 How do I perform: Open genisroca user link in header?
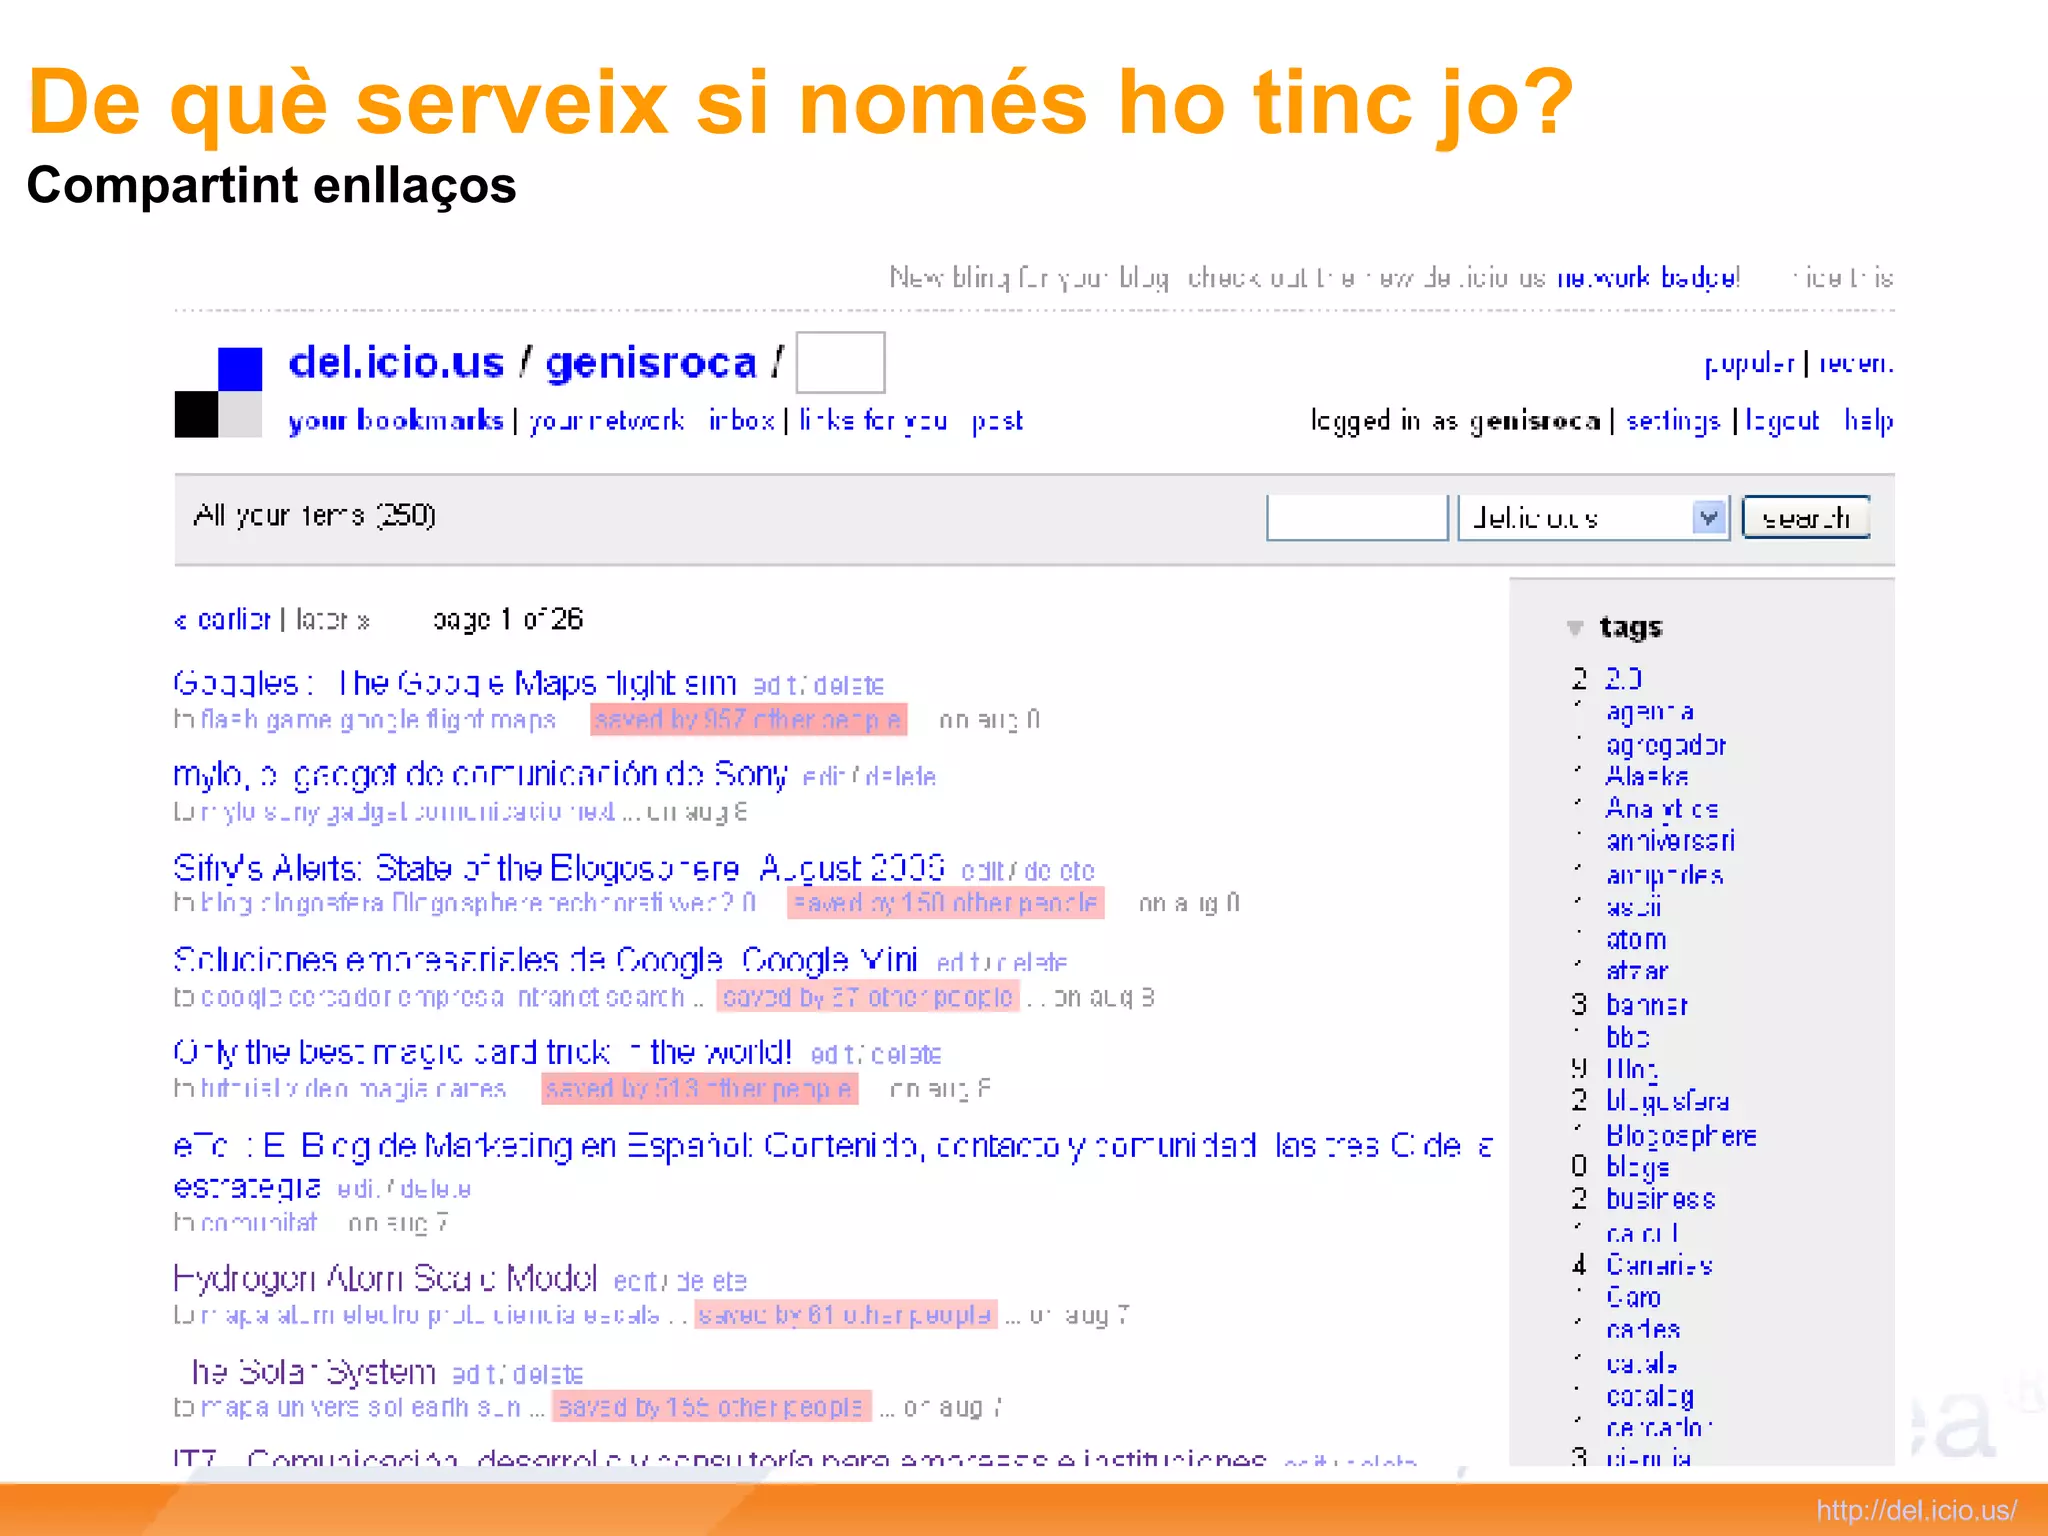[651, 362]
